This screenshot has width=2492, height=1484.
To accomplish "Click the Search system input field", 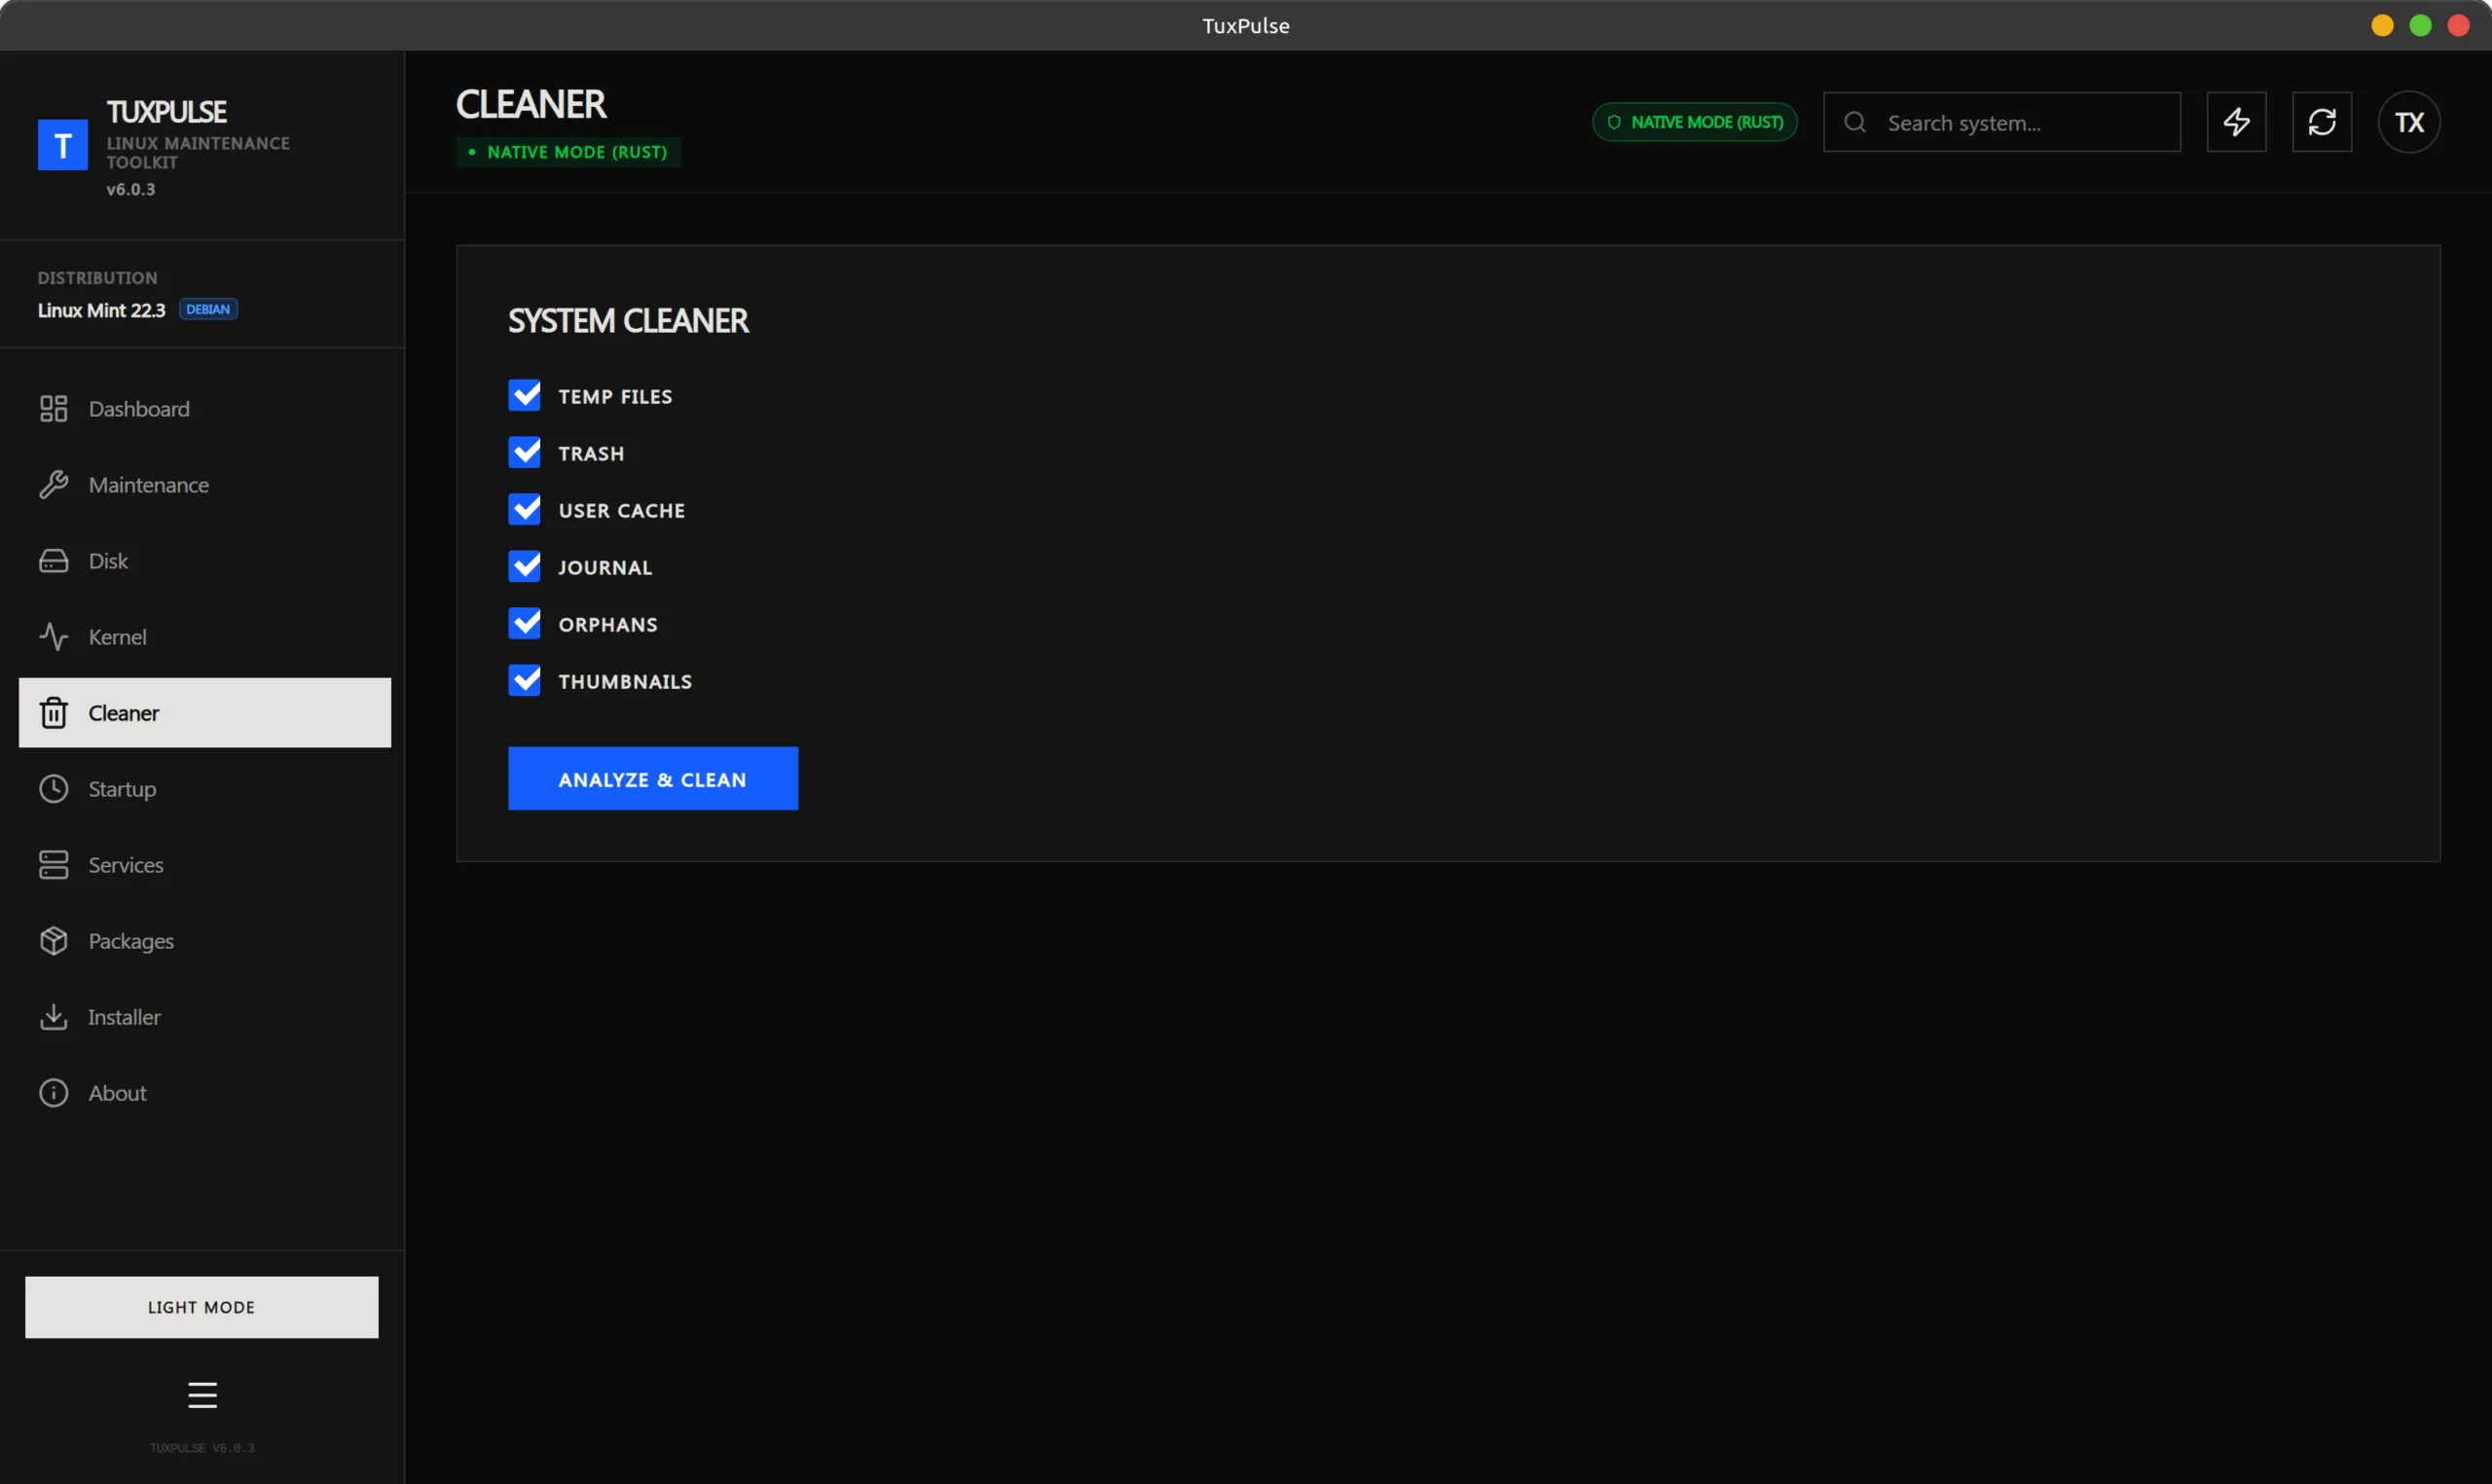I will click(2020, 123).
